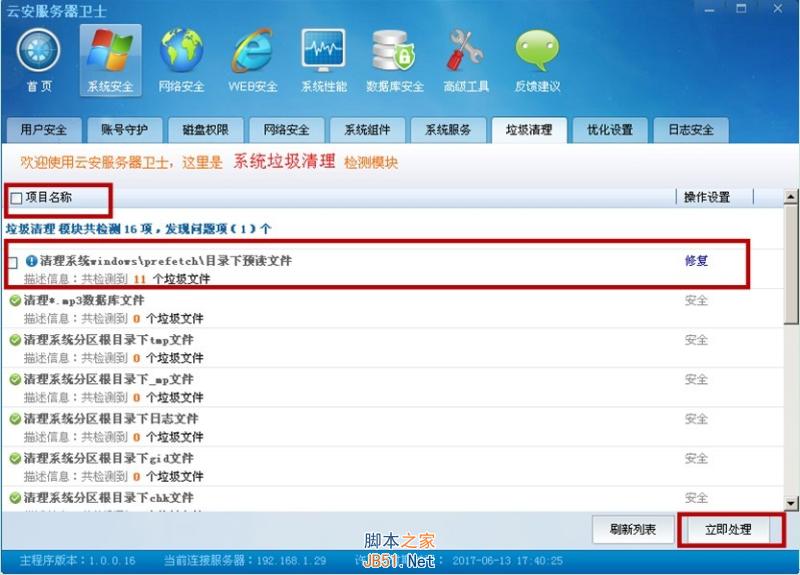Click green check icon beside 日志文件 row
This screenshot has width=800, height=575.
tap(15, 419)
